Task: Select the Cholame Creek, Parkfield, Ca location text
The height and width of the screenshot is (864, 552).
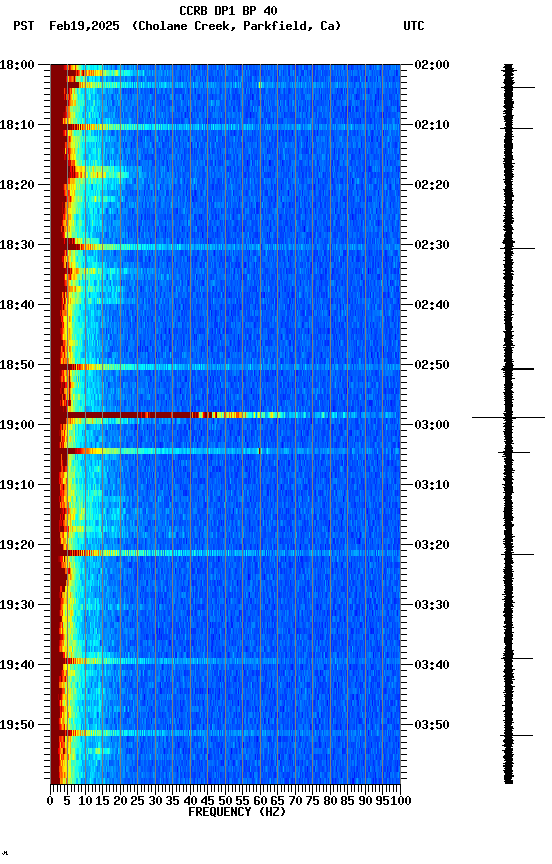Action: coord(236,26)
